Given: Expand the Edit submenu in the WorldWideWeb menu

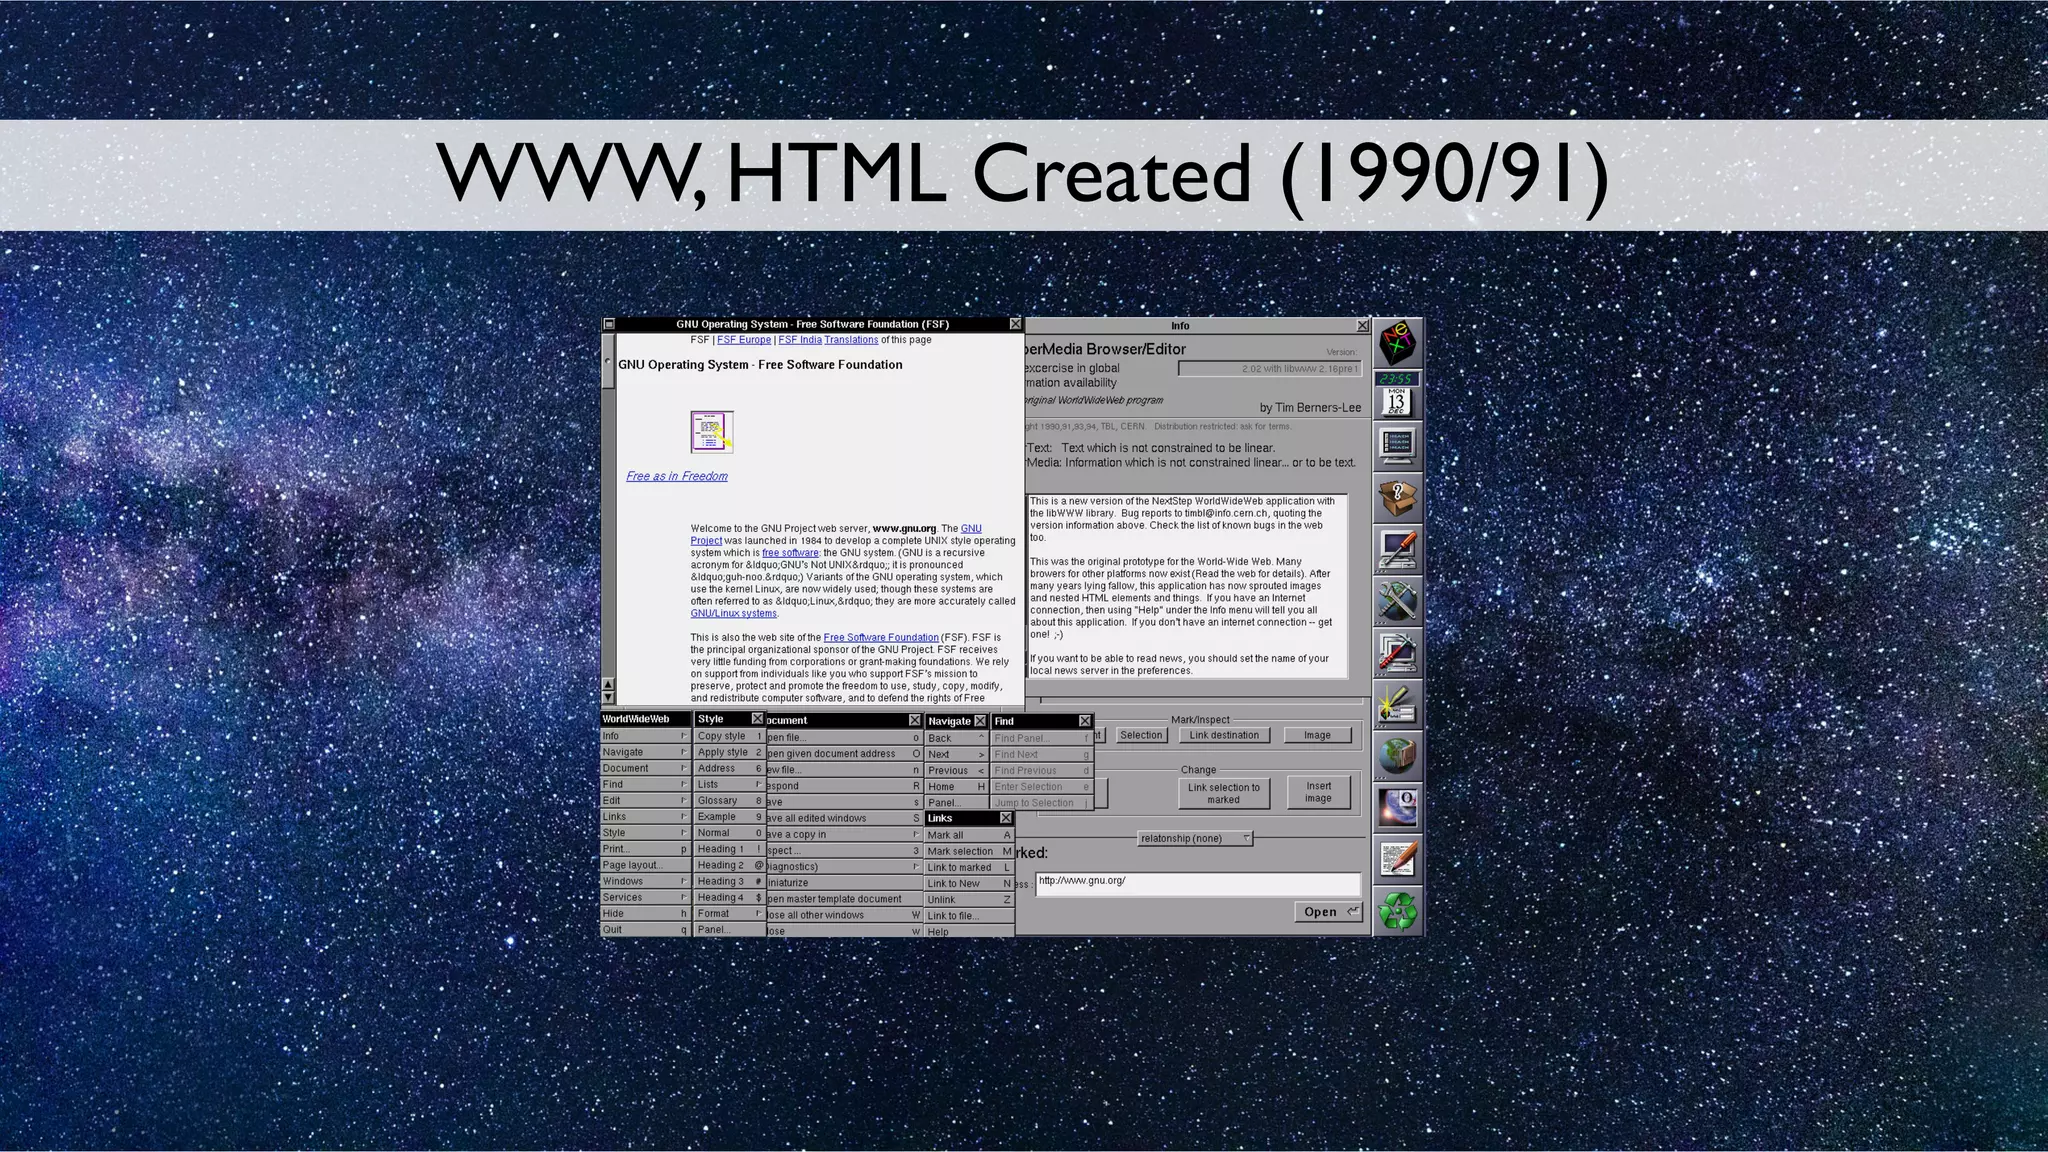Looking at the screenshot, I should point(645,800).
